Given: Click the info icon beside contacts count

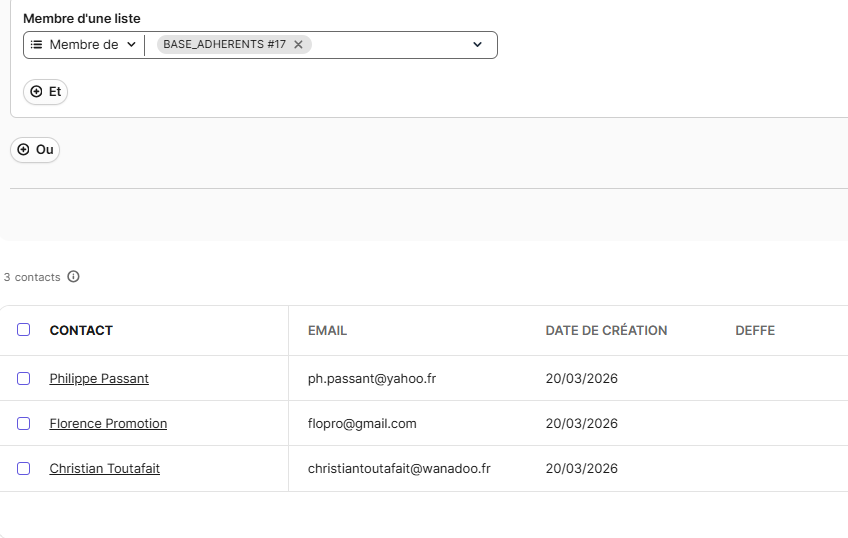Looking at the screenshot, I should tap(73, 277).
